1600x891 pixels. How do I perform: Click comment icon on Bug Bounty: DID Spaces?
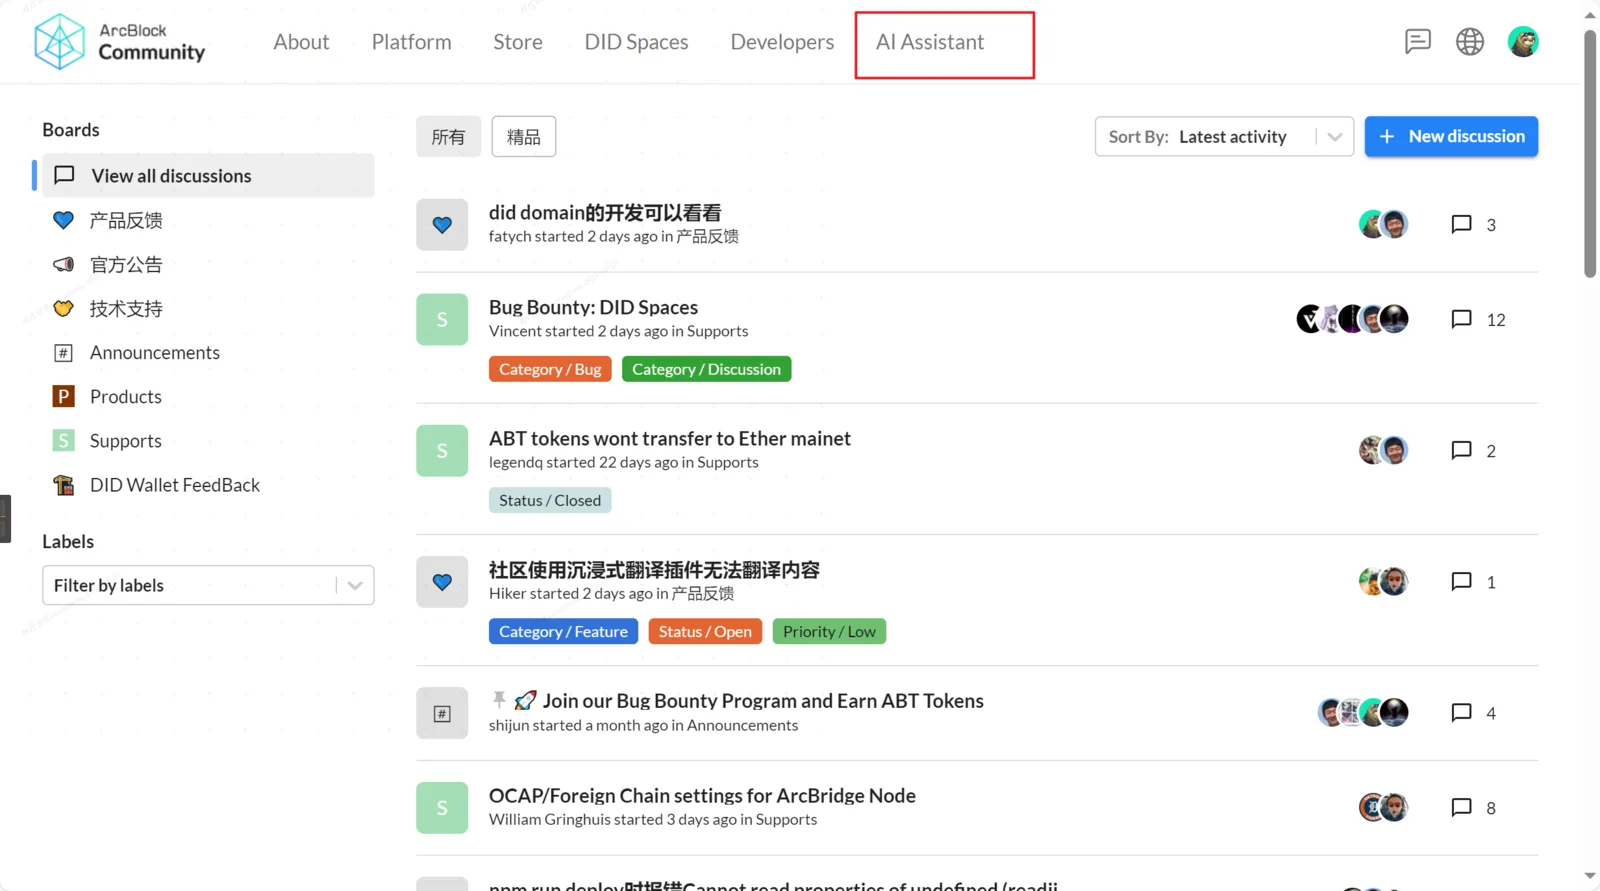[x=1461, y=319]
